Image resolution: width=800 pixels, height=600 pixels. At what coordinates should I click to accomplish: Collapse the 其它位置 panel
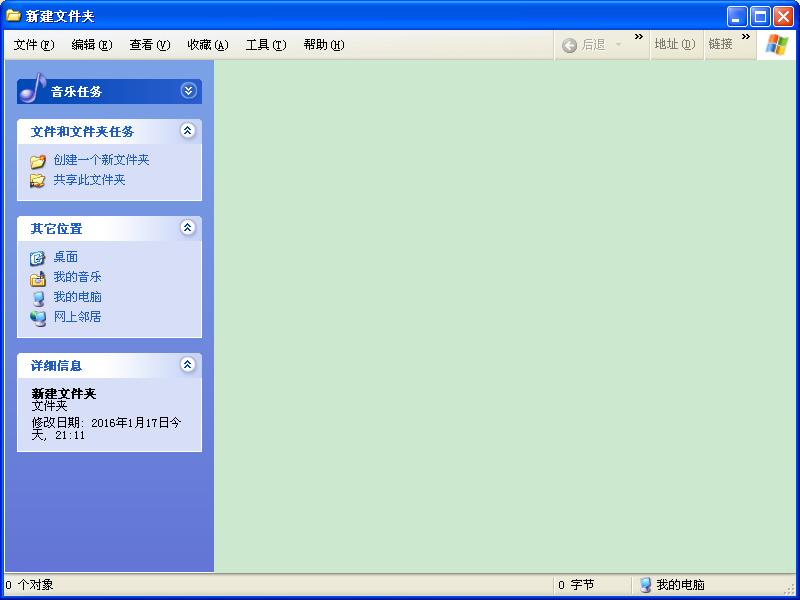[x=187, y=228]
